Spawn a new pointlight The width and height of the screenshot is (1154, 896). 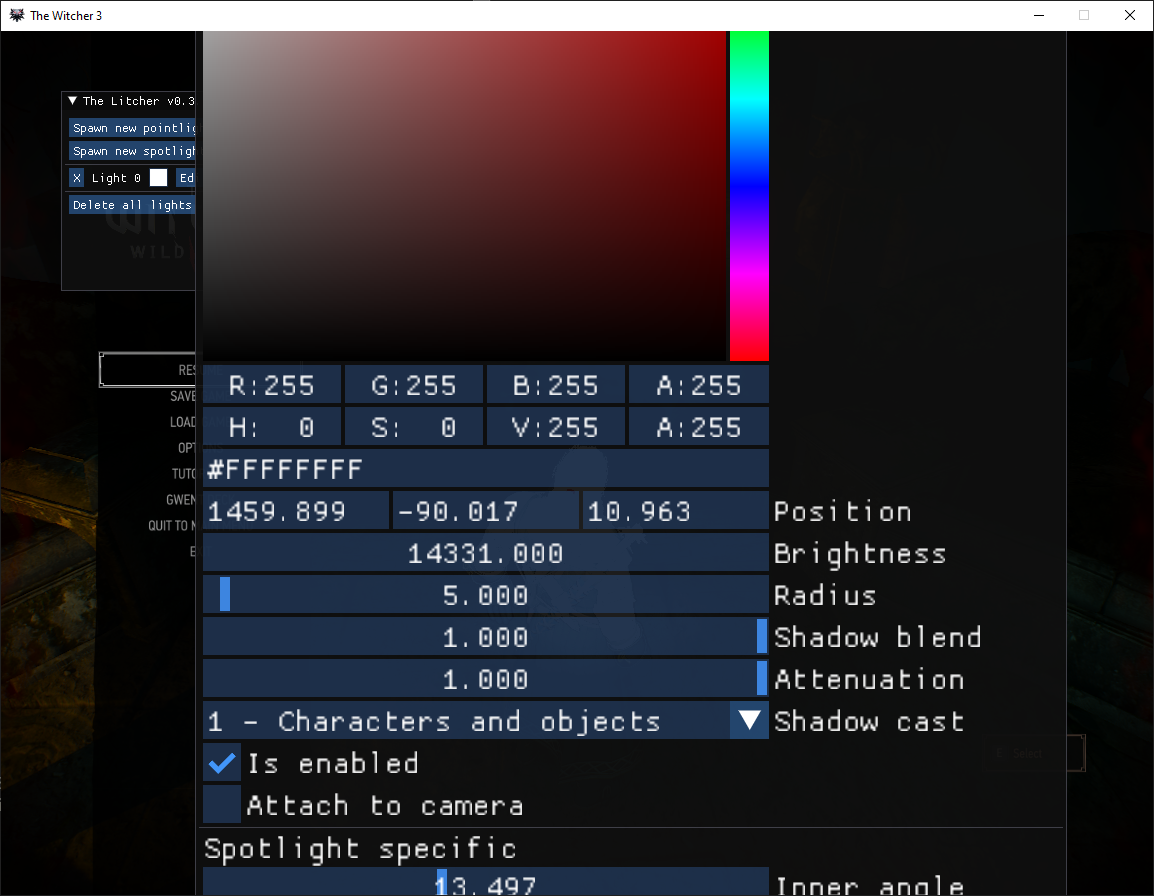(132, 128)
